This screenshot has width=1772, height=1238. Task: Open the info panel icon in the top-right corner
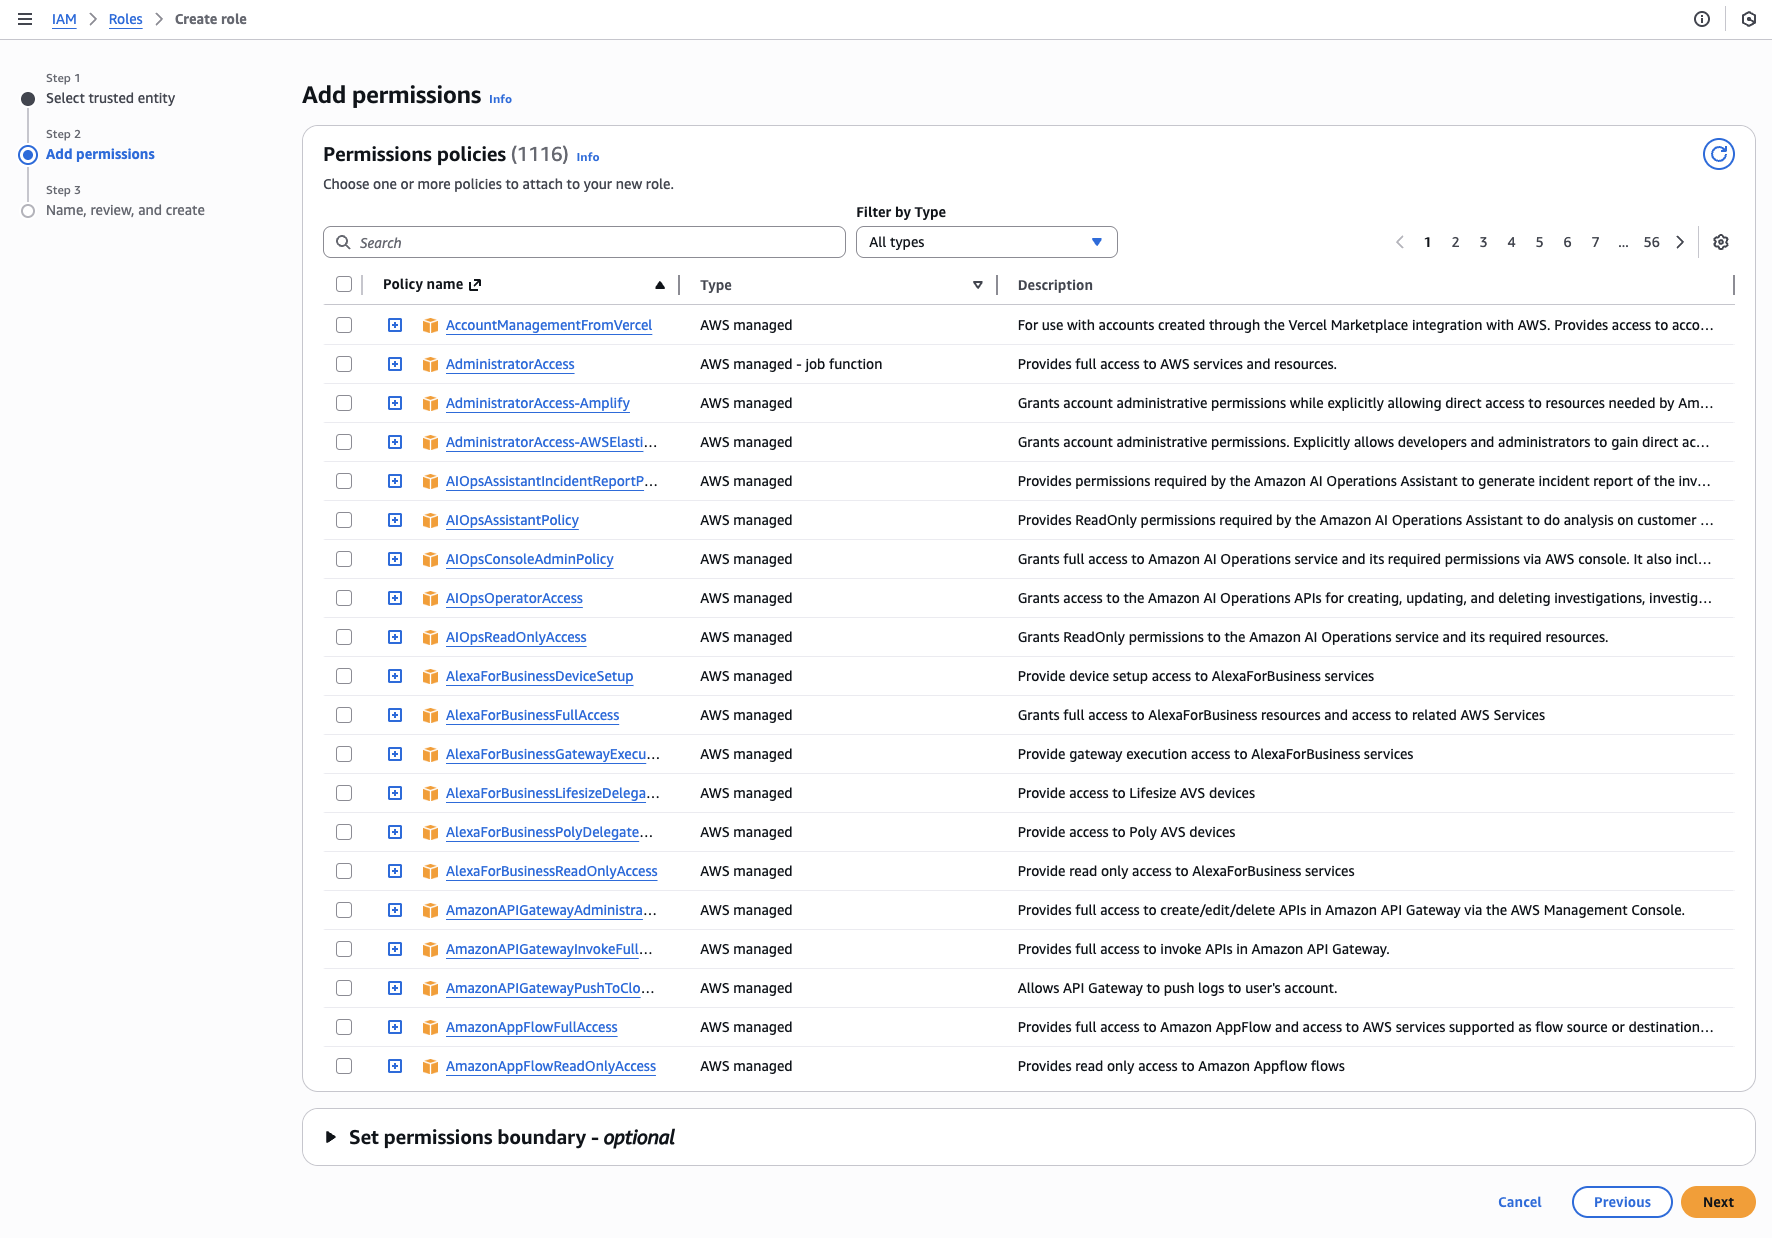pos(1702,18)
